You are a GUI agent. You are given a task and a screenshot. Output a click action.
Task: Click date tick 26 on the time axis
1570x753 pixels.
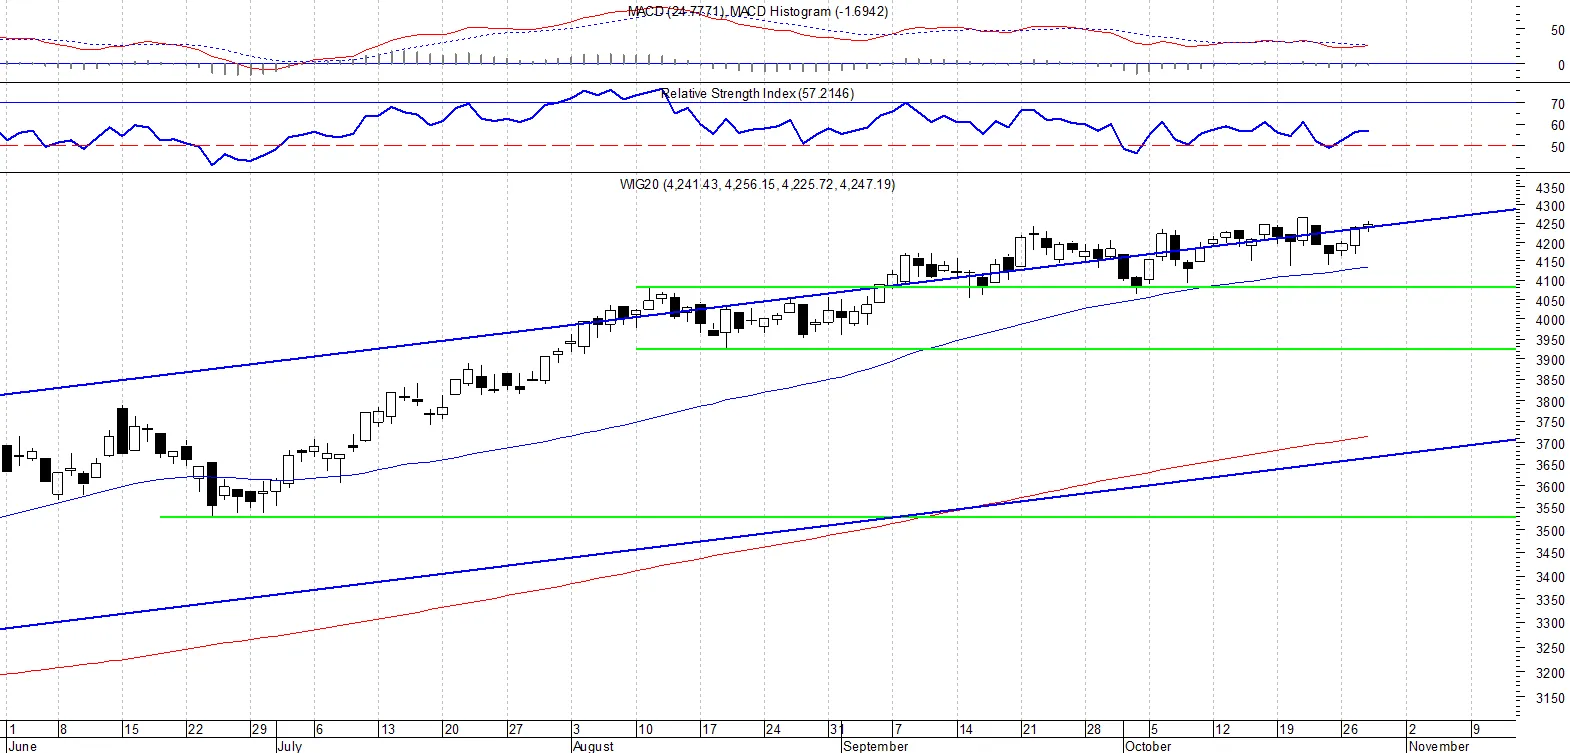coord(1350,730)
